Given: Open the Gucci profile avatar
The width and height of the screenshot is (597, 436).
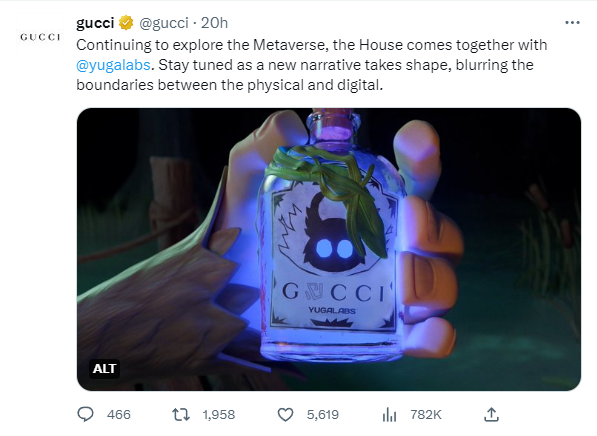Looking at the screenshot, I should tap(40, 37).
